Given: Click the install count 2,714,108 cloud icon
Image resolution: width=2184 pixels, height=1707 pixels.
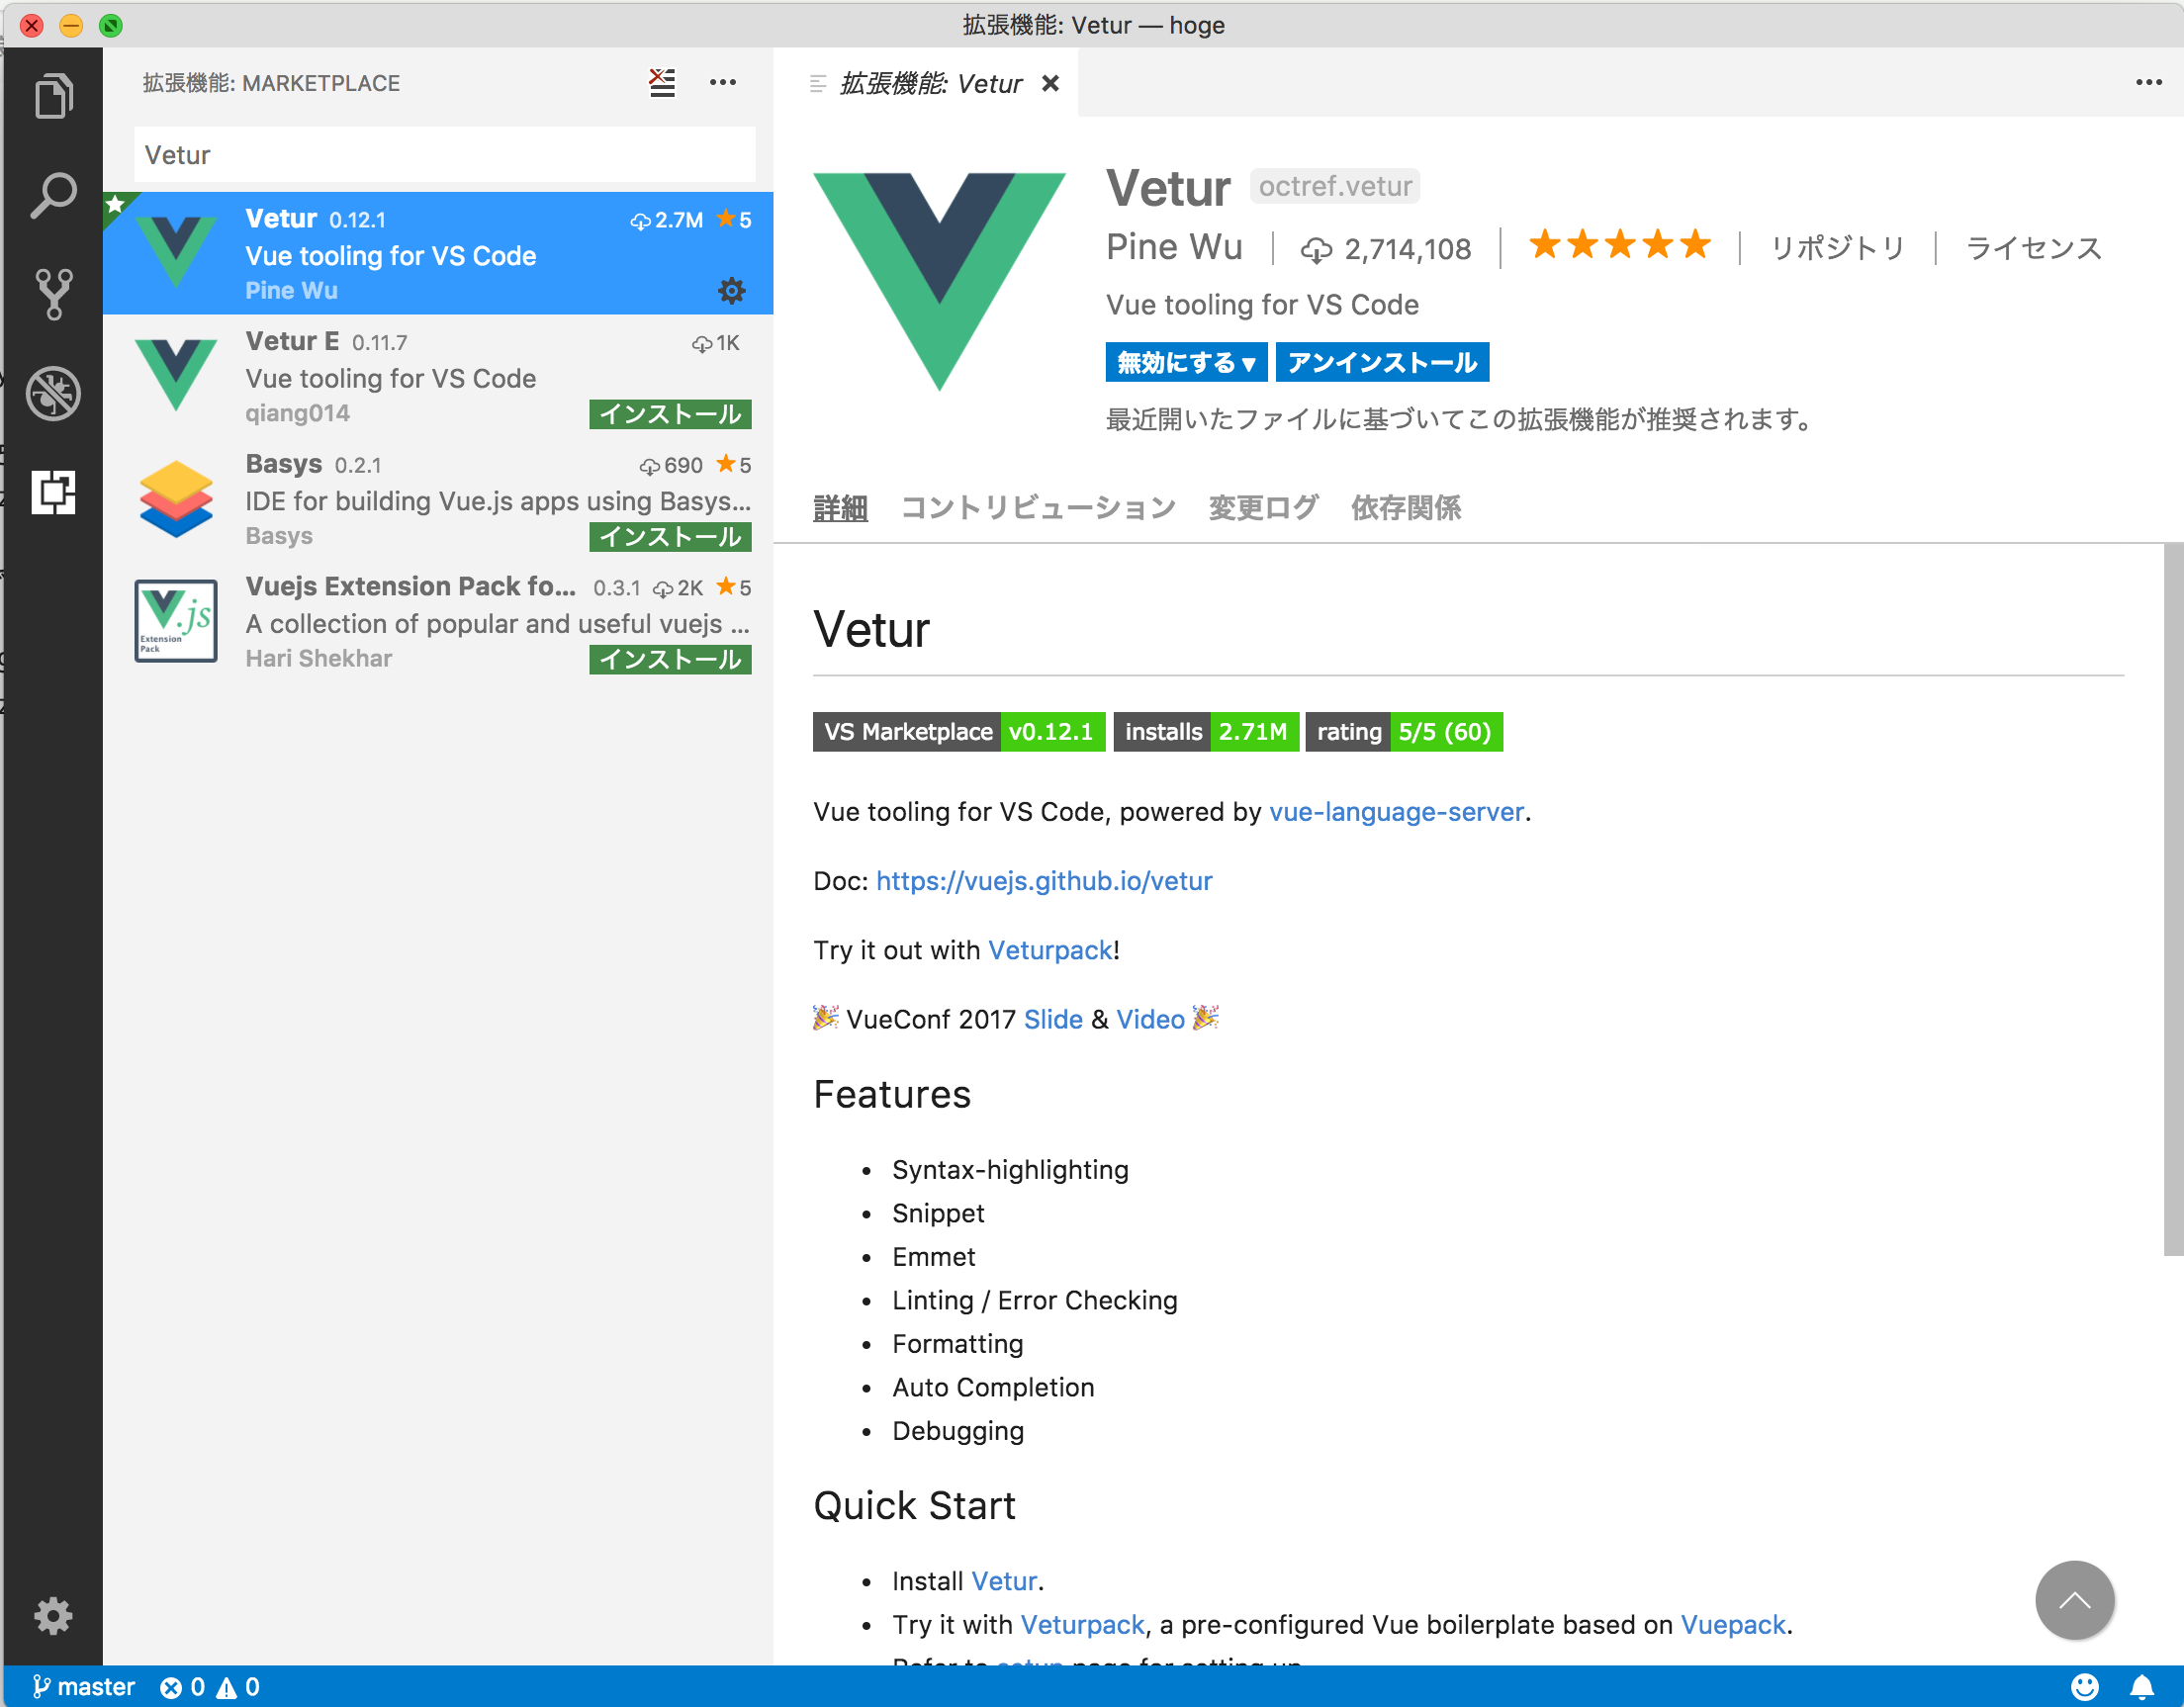Looking at the screenshot, I should (x=1316, y=249).
